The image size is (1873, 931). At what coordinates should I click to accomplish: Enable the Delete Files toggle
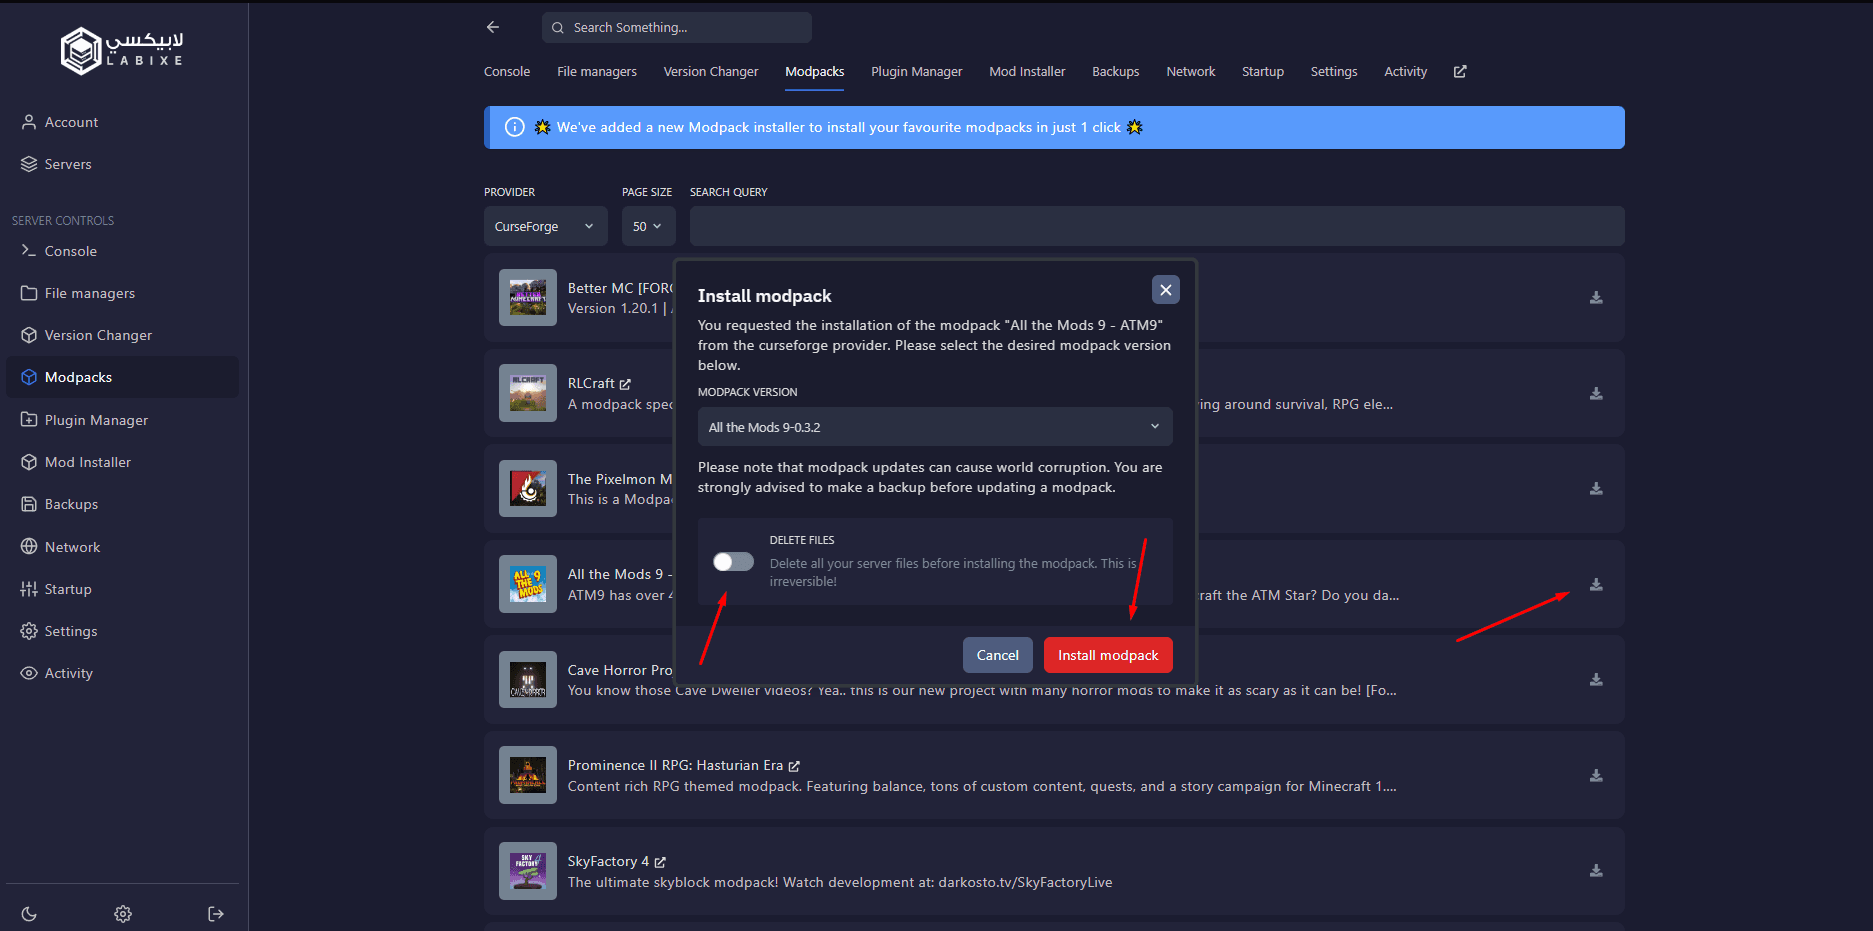(733, 562)
